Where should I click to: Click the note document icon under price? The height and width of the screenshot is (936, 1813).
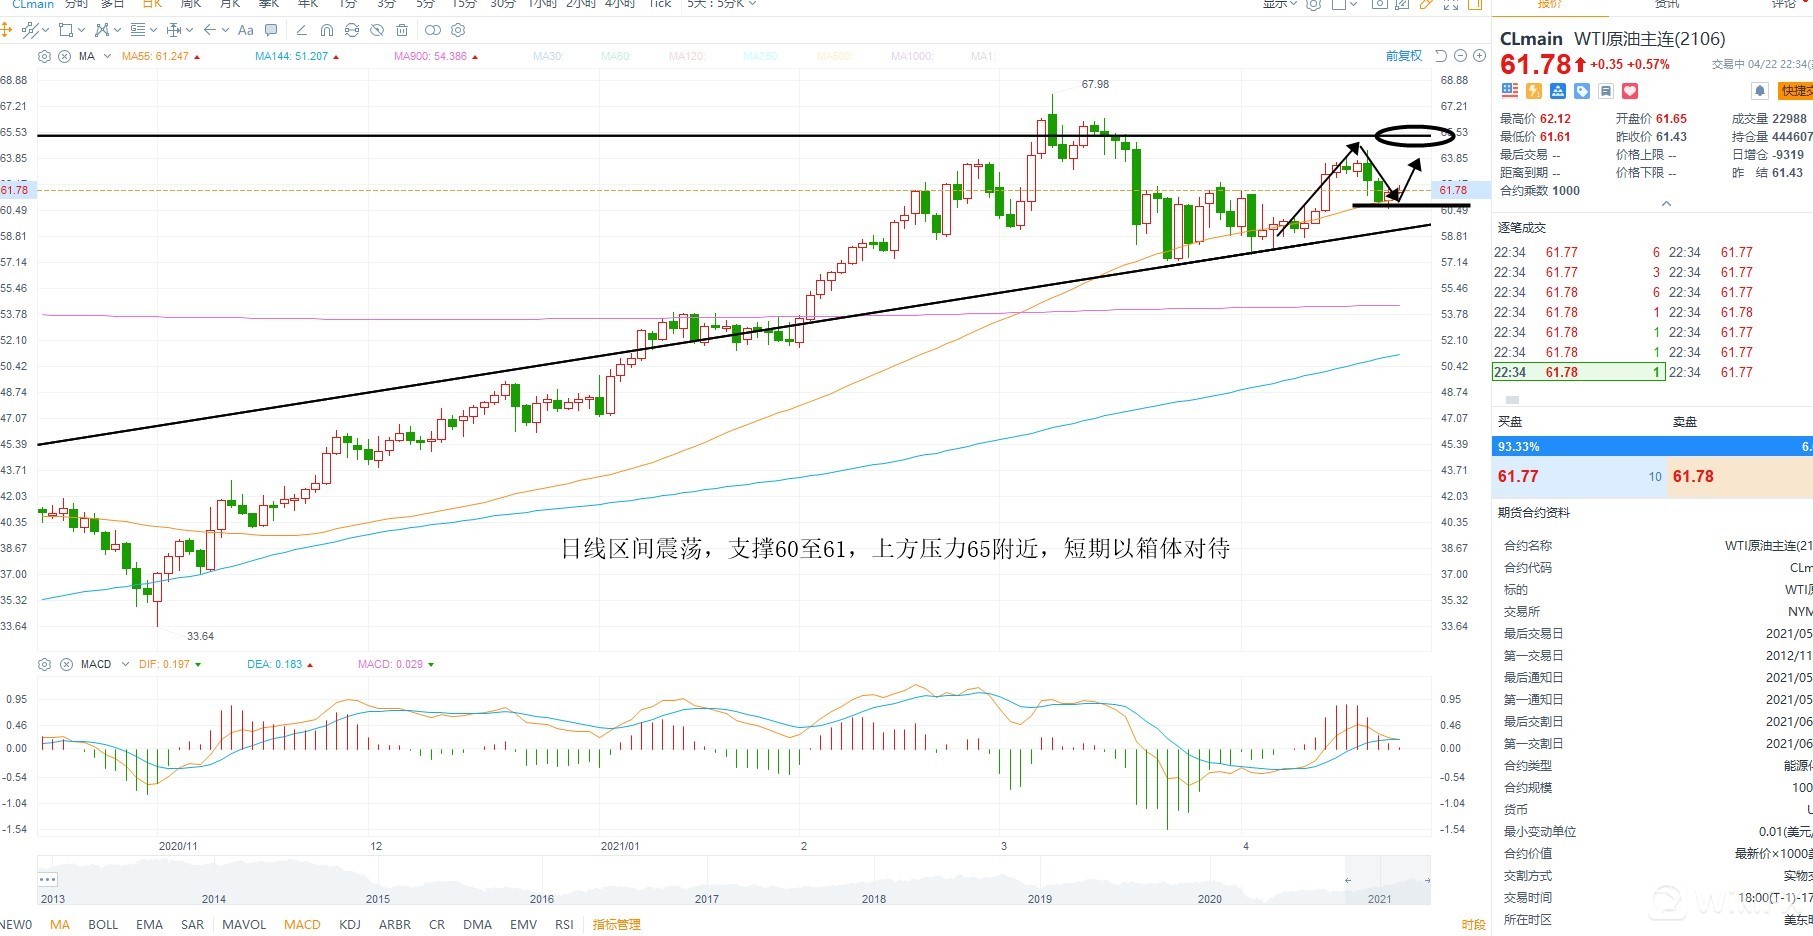pos(1606,91)
